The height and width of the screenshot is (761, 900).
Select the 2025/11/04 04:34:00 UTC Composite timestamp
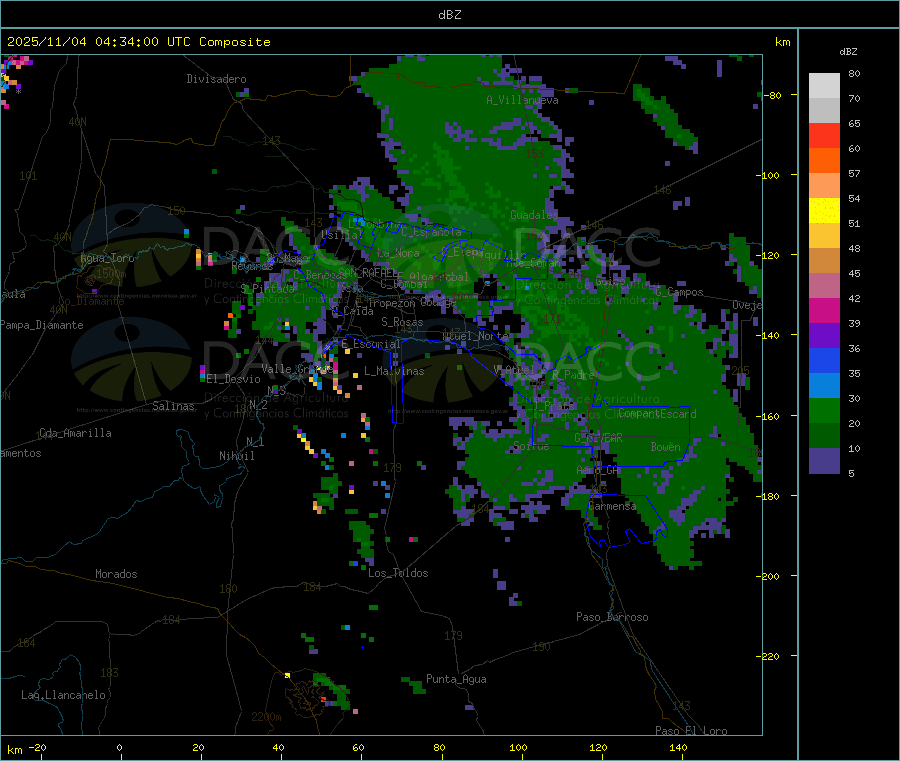(138, 42)
